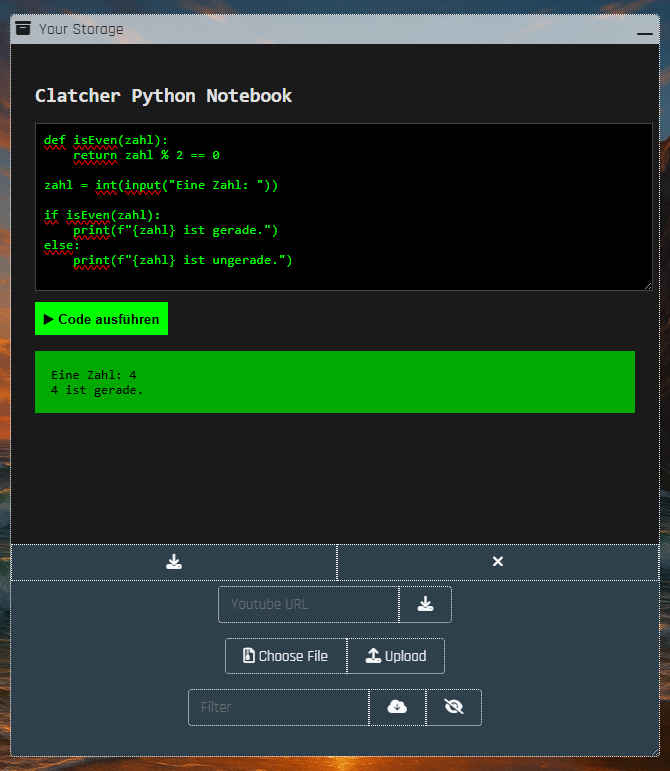
Task: Click the cloud download icon
Action: (397, 707)
